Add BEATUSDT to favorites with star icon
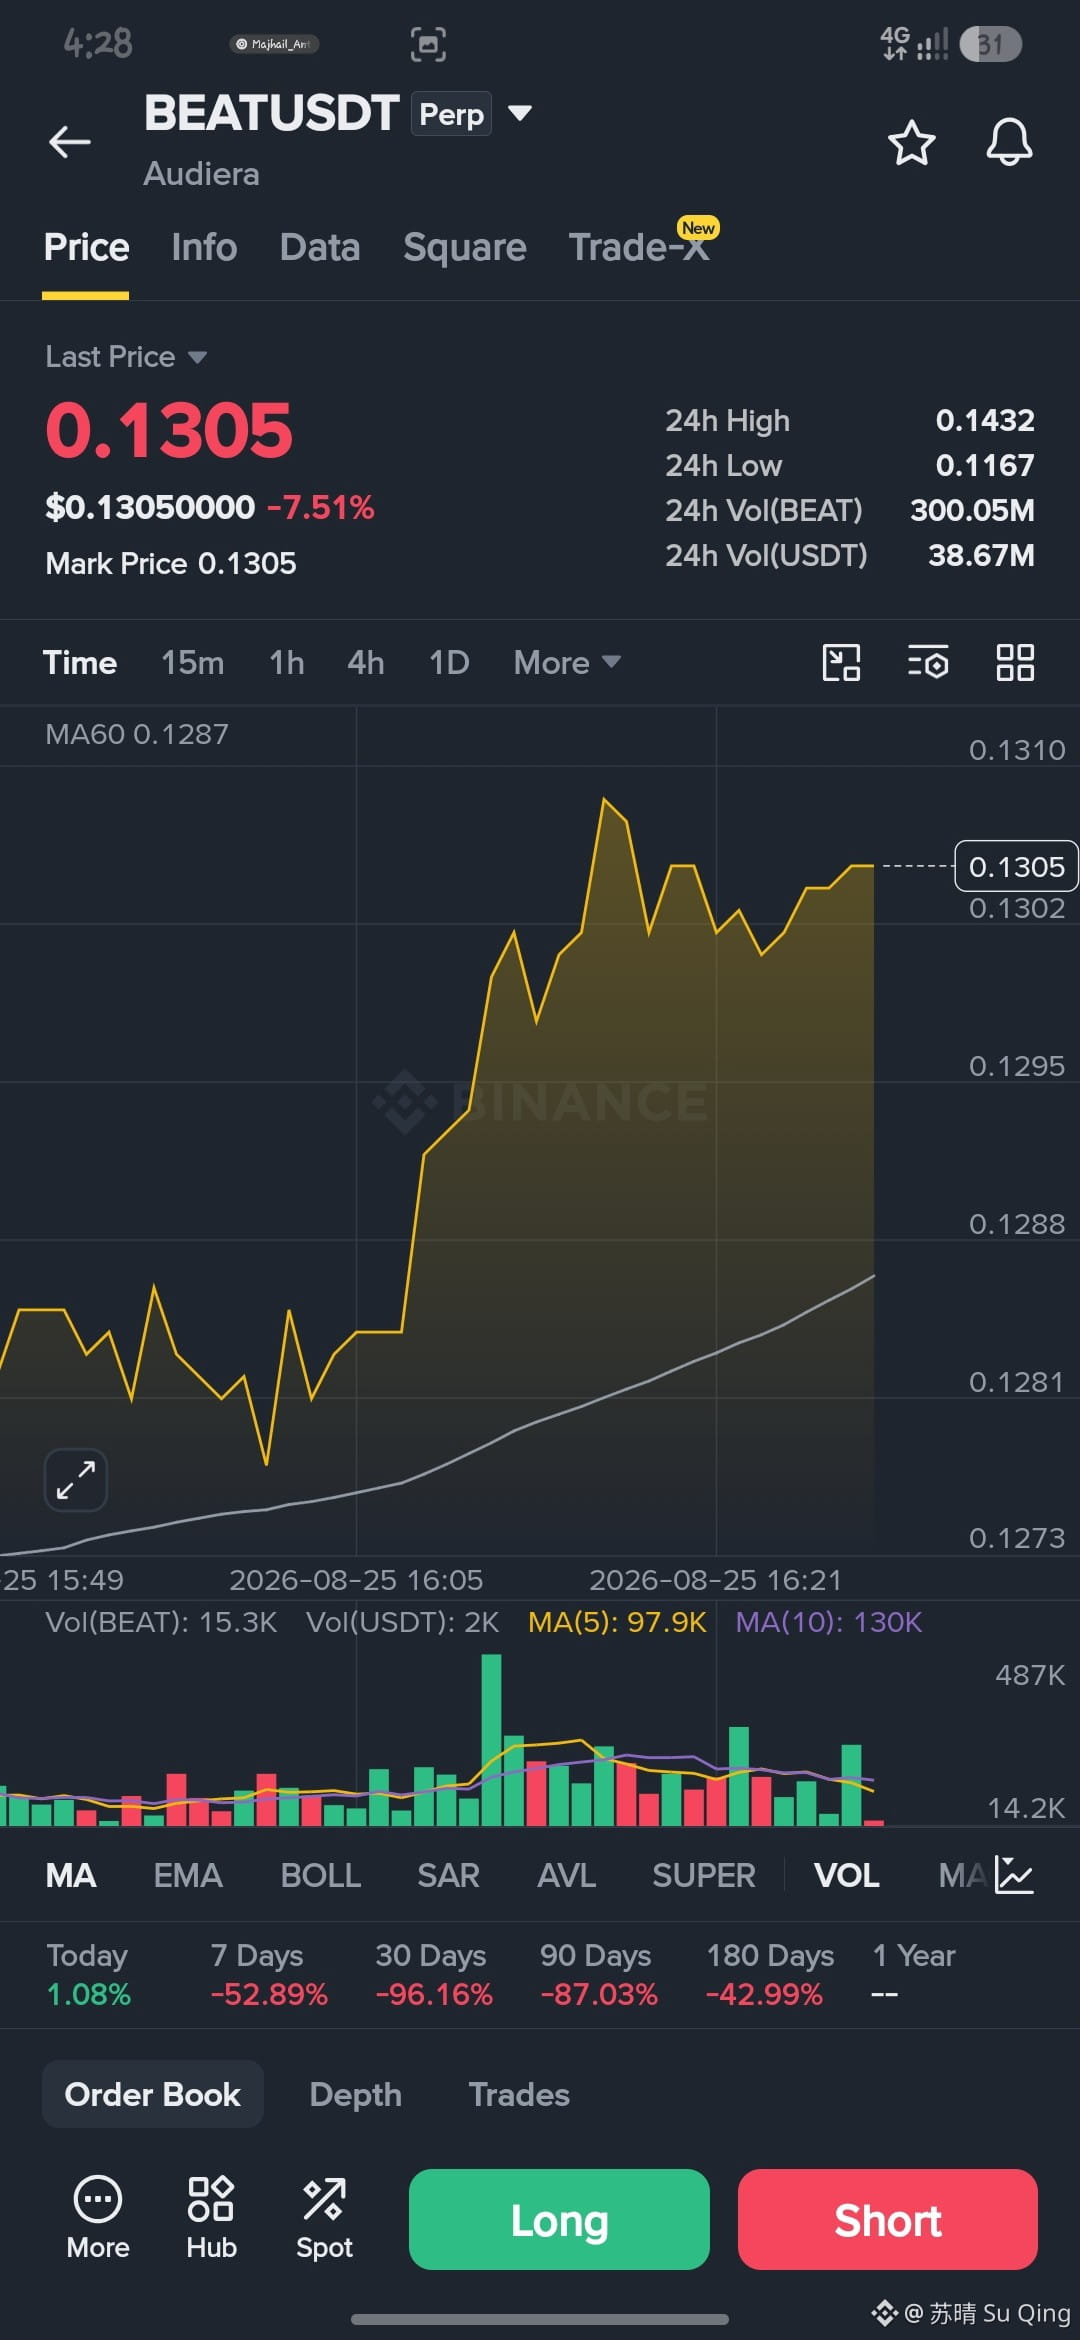The width and height of the screenshot is (1080, 2340). (911, 142)
